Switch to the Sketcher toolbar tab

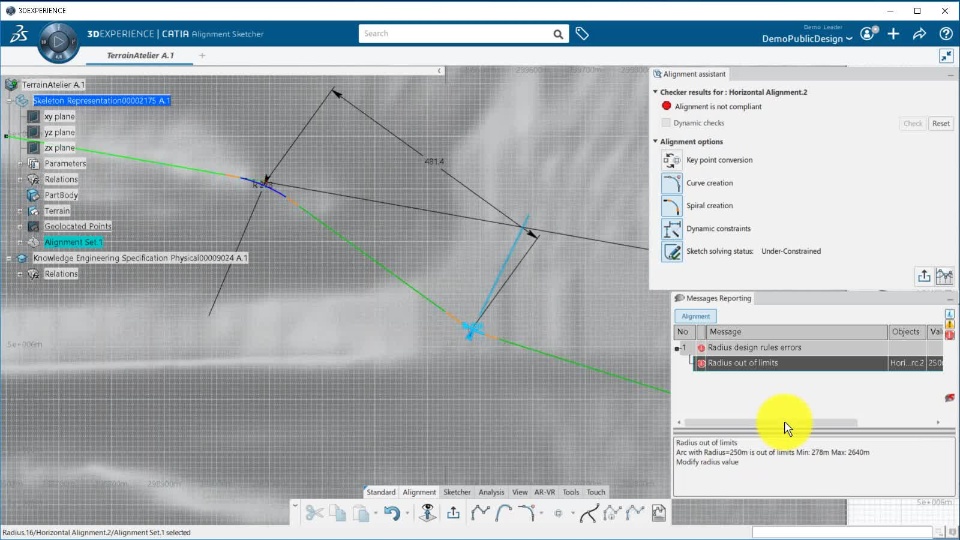coord(457,492)
